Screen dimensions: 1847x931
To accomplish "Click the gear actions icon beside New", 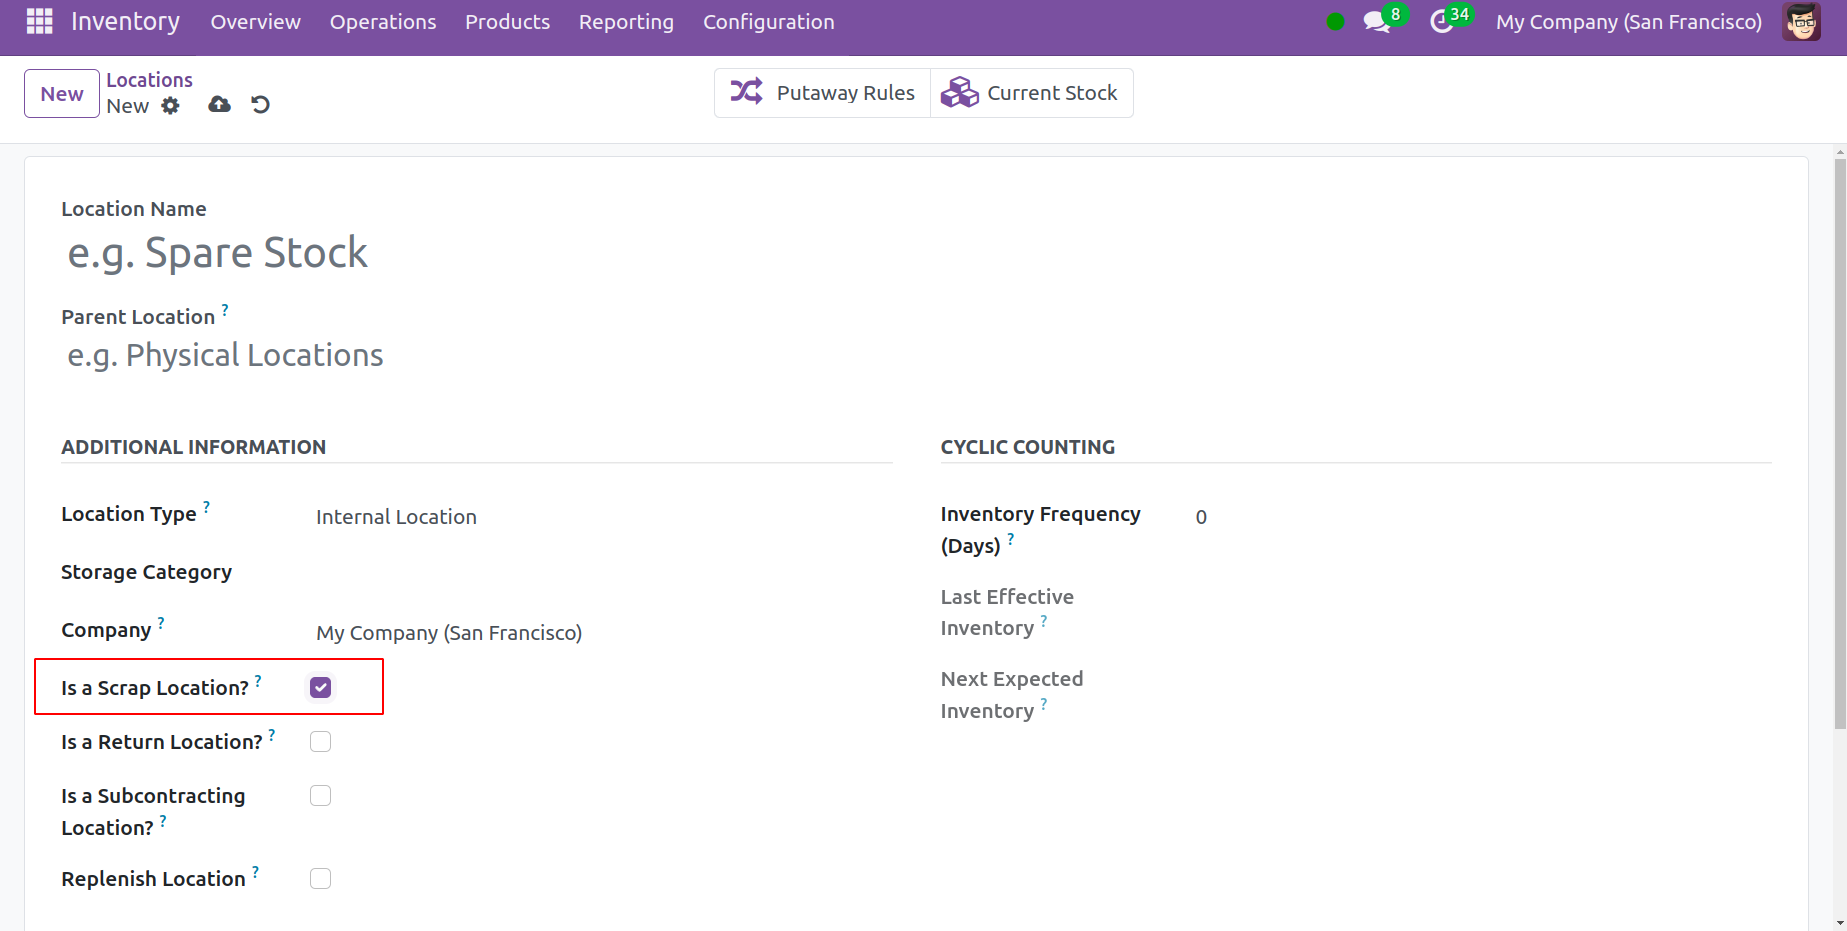I will (x=171, y=106).
